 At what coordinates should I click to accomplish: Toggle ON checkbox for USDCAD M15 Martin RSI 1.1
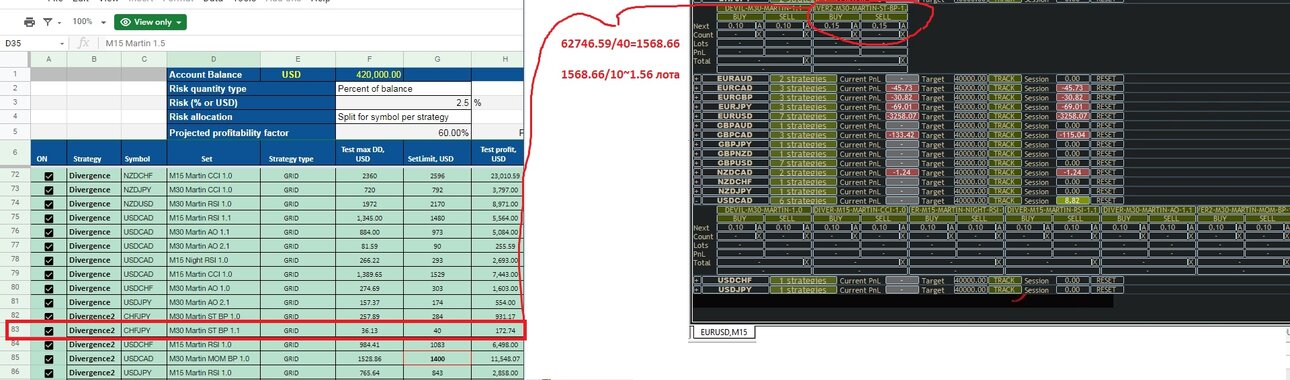pos(49,217)
